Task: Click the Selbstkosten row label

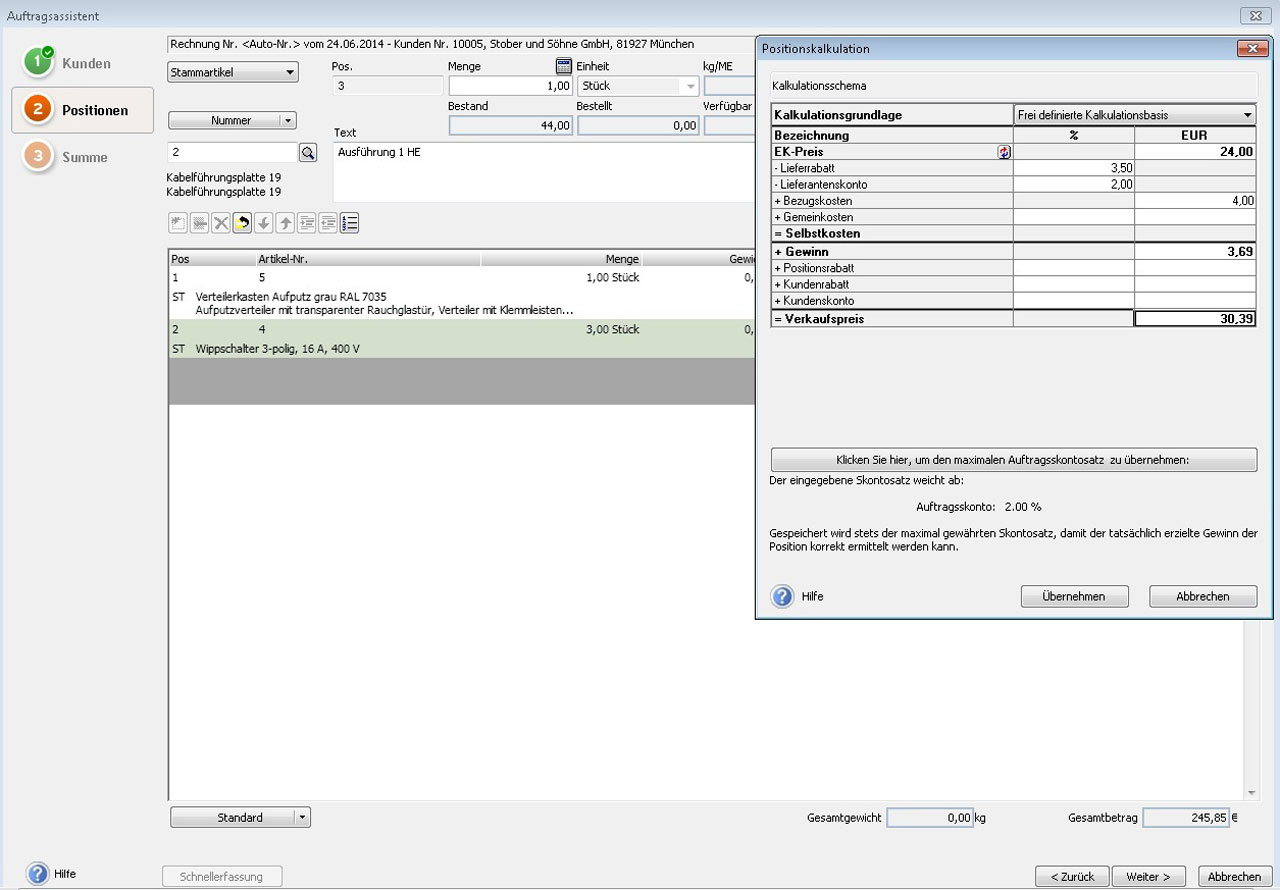Action: click(816, 233)
